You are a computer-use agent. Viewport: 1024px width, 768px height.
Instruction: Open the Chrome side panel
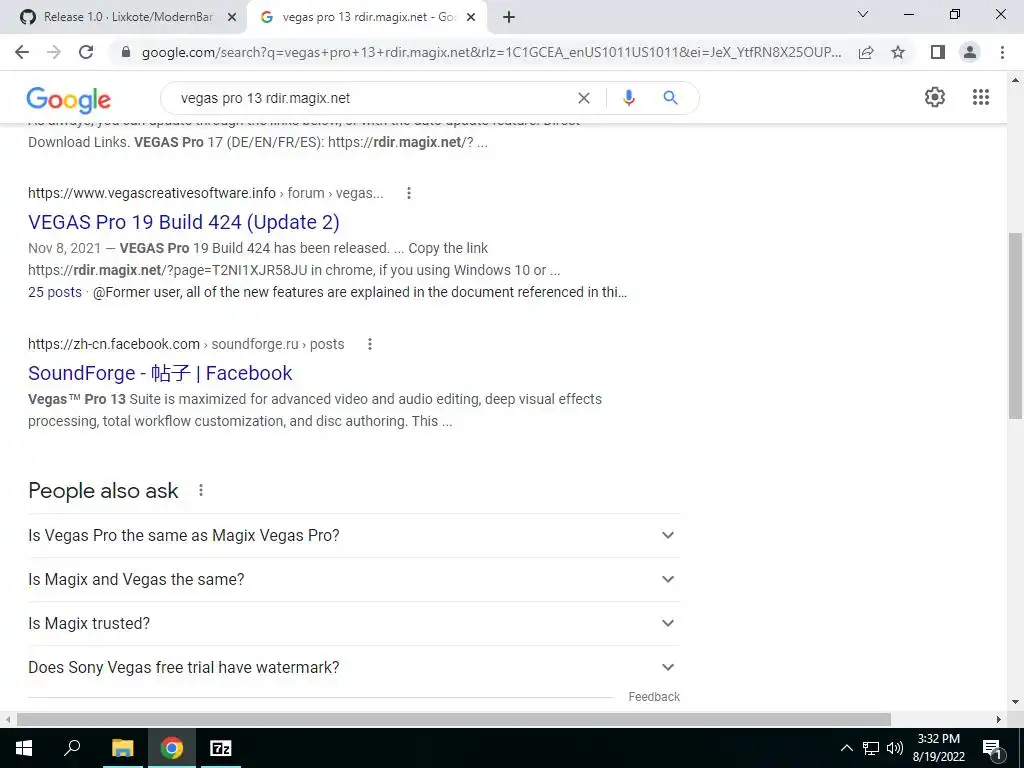[938, 52]
